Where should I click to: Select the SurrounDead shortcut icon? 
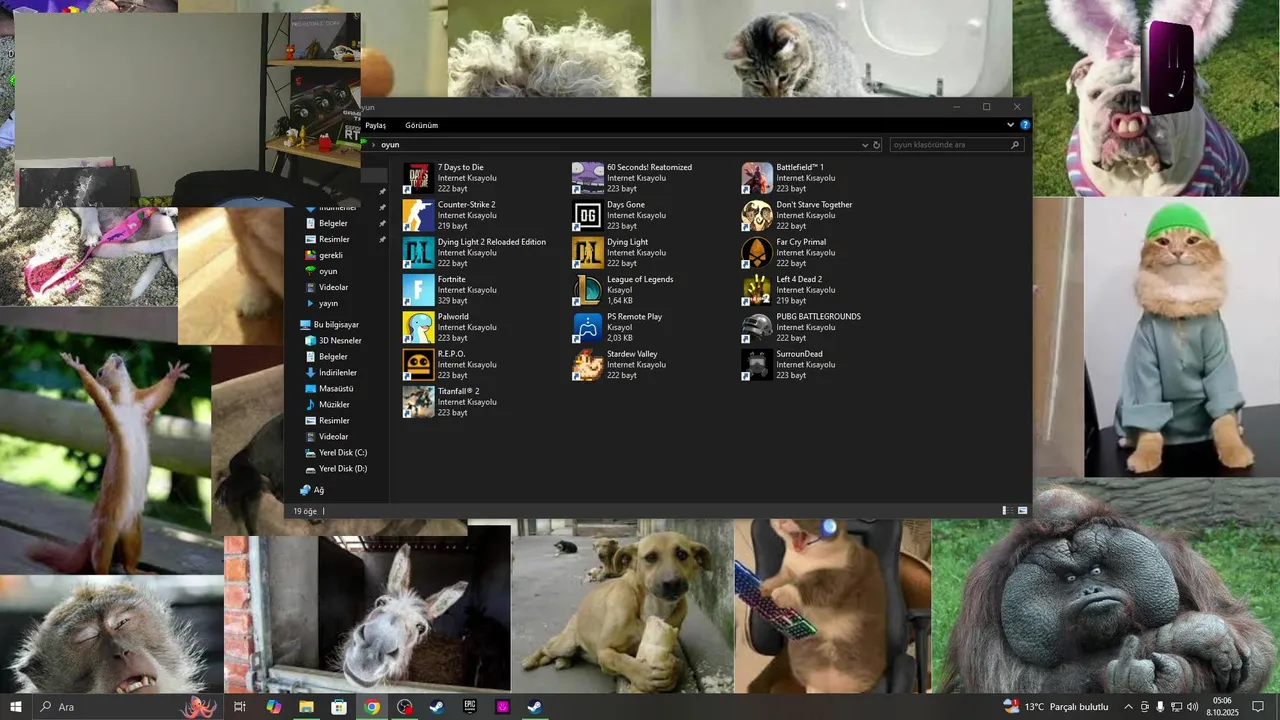[757, 364]
